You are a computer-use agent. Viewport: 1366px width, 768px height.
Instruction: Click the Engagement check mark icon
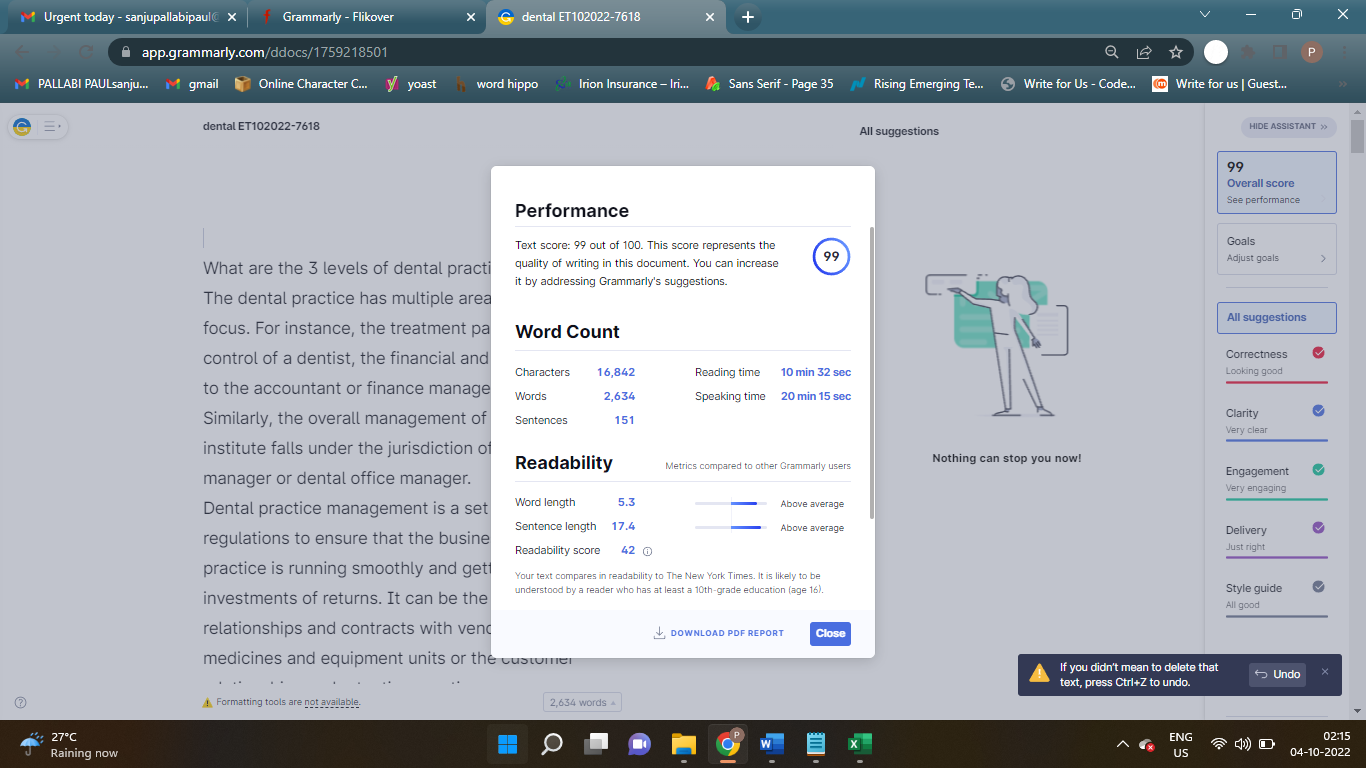click(1318, 470)
